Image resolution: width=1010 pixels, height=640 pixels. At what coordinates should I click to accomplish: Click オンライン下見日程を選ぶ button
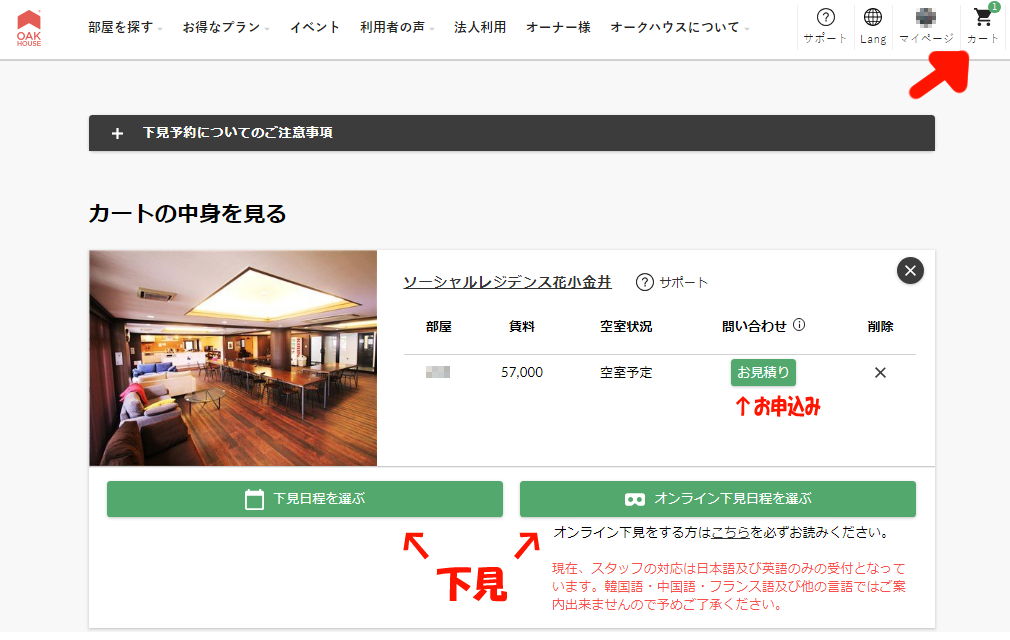(x=717, y=499)
